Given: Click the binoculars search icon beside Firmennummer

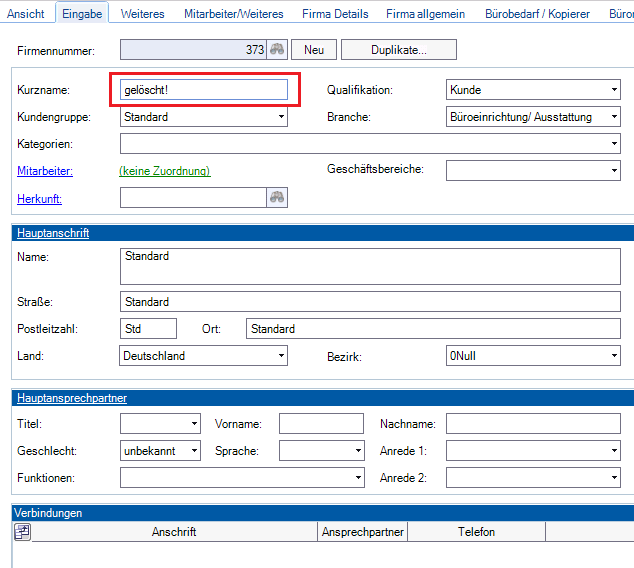Looking at the screenshot, I should 278,50.
